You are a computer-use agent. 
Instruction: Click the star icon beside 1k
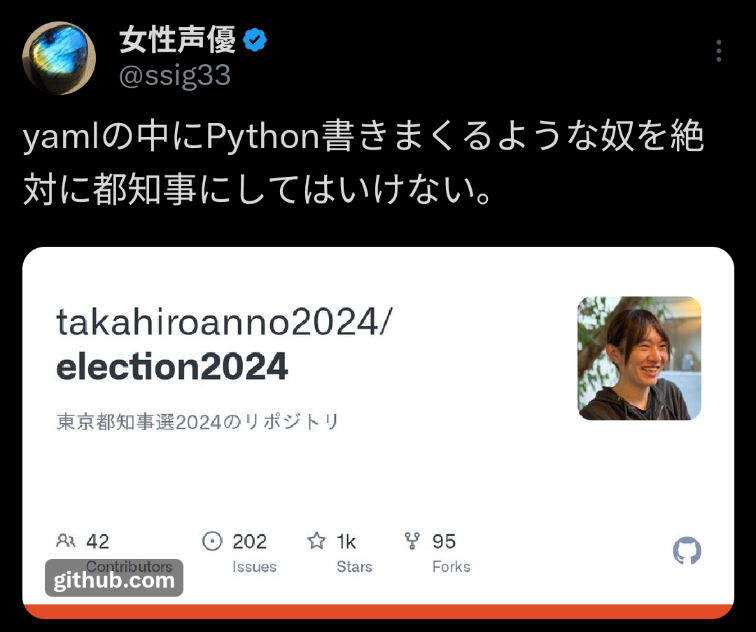(316, 541)
